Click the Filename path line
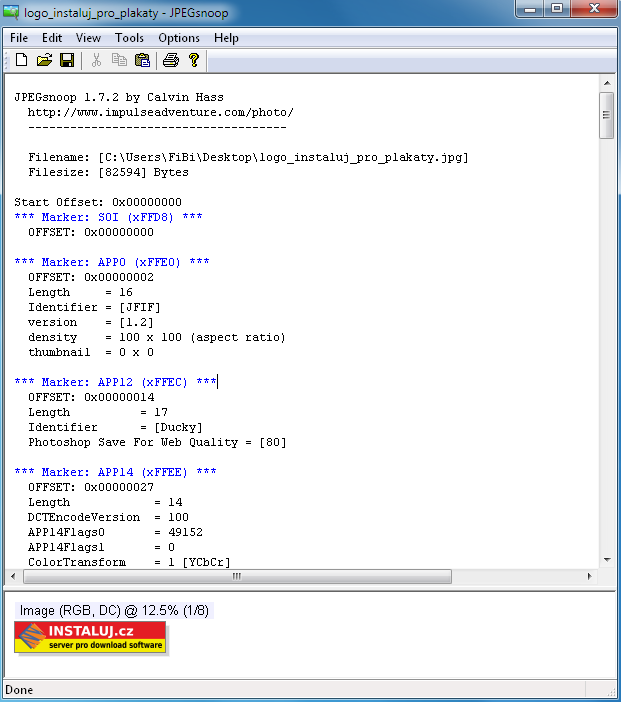This screenshot has width=621, height=702. tap(248, 157)
